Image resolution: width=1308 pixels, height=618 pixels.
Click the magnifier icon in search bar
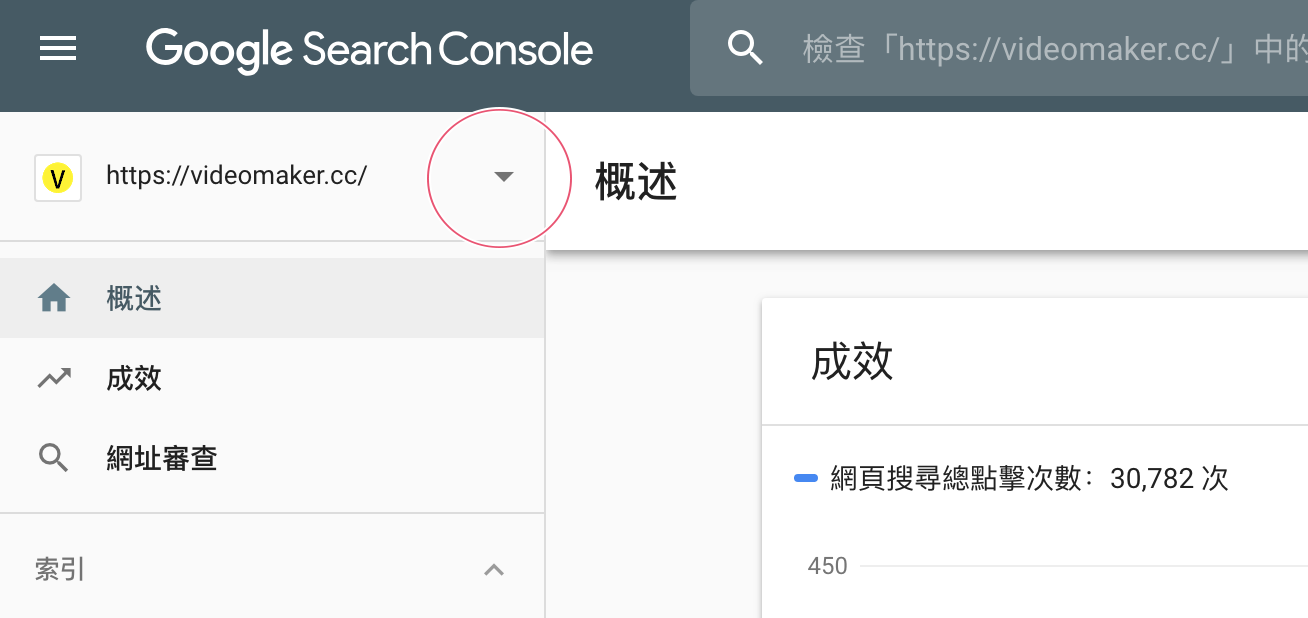(745, 47)
